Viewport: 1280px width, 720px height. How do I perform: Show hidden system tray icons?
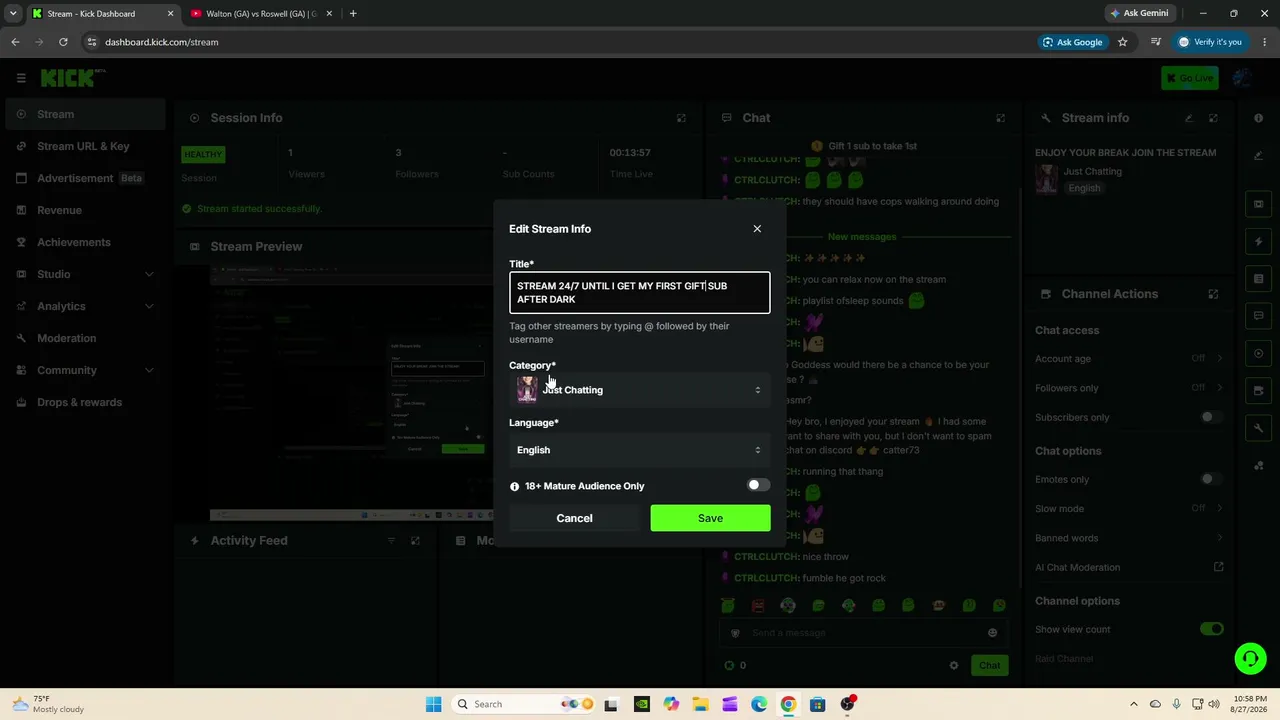click(1133, 704)
